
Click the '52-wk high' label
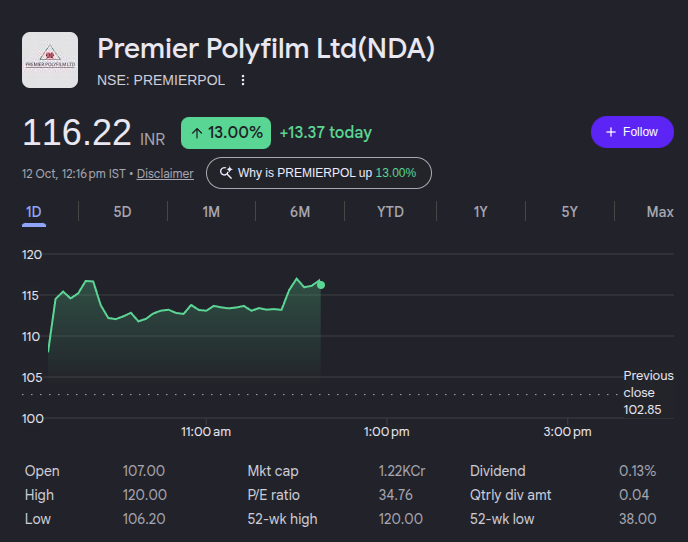[282, 519]
